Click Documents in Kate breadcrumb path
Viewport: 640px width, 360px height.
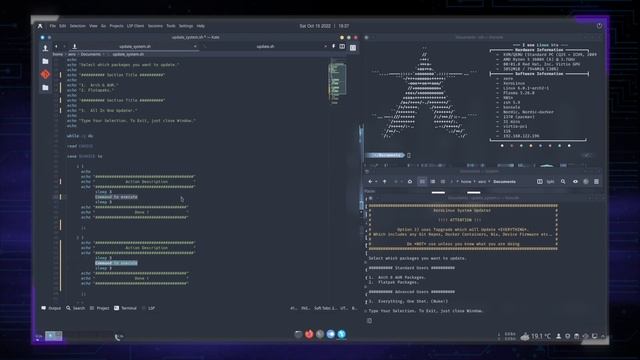coord(90,54)
